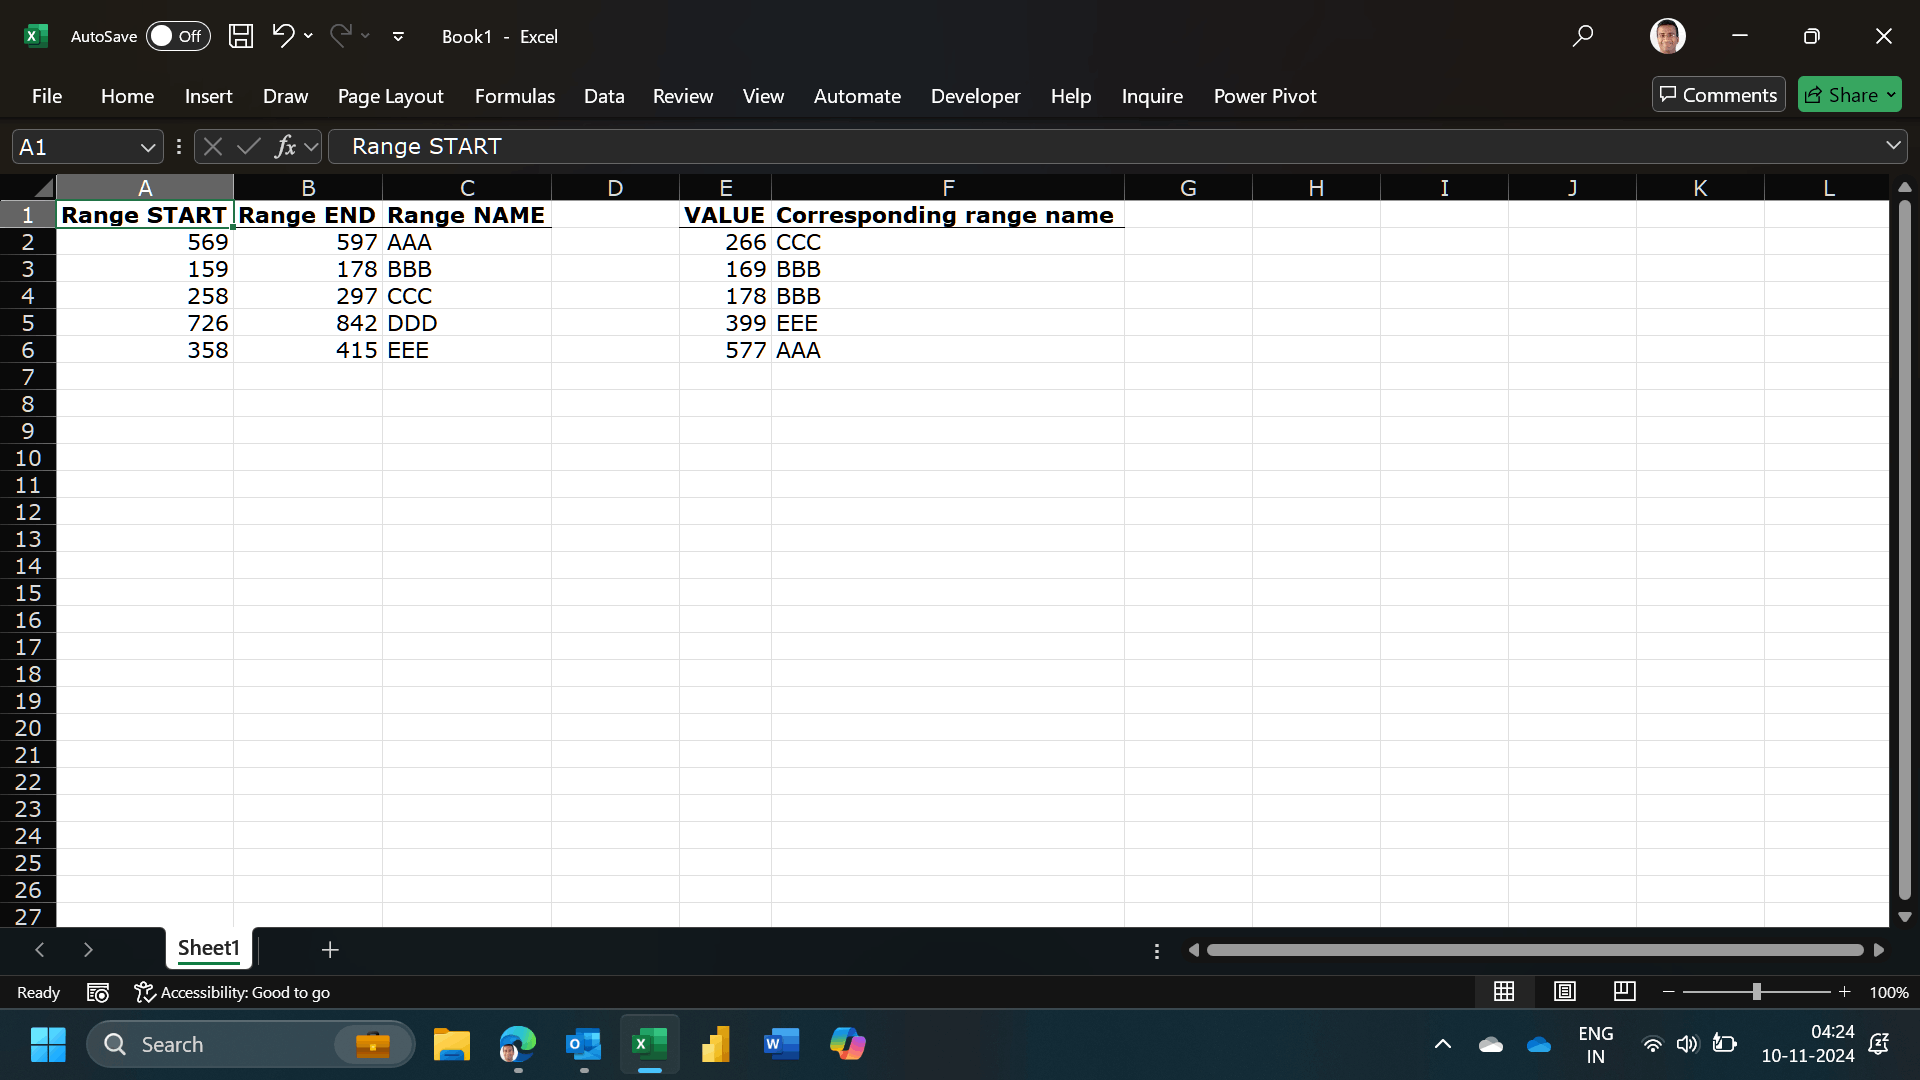The height and width of the screenshot is (1080, 1920).
Task: Open the search magnifier in title bar
Action: pyautogui.click(x=1582, y=36)
